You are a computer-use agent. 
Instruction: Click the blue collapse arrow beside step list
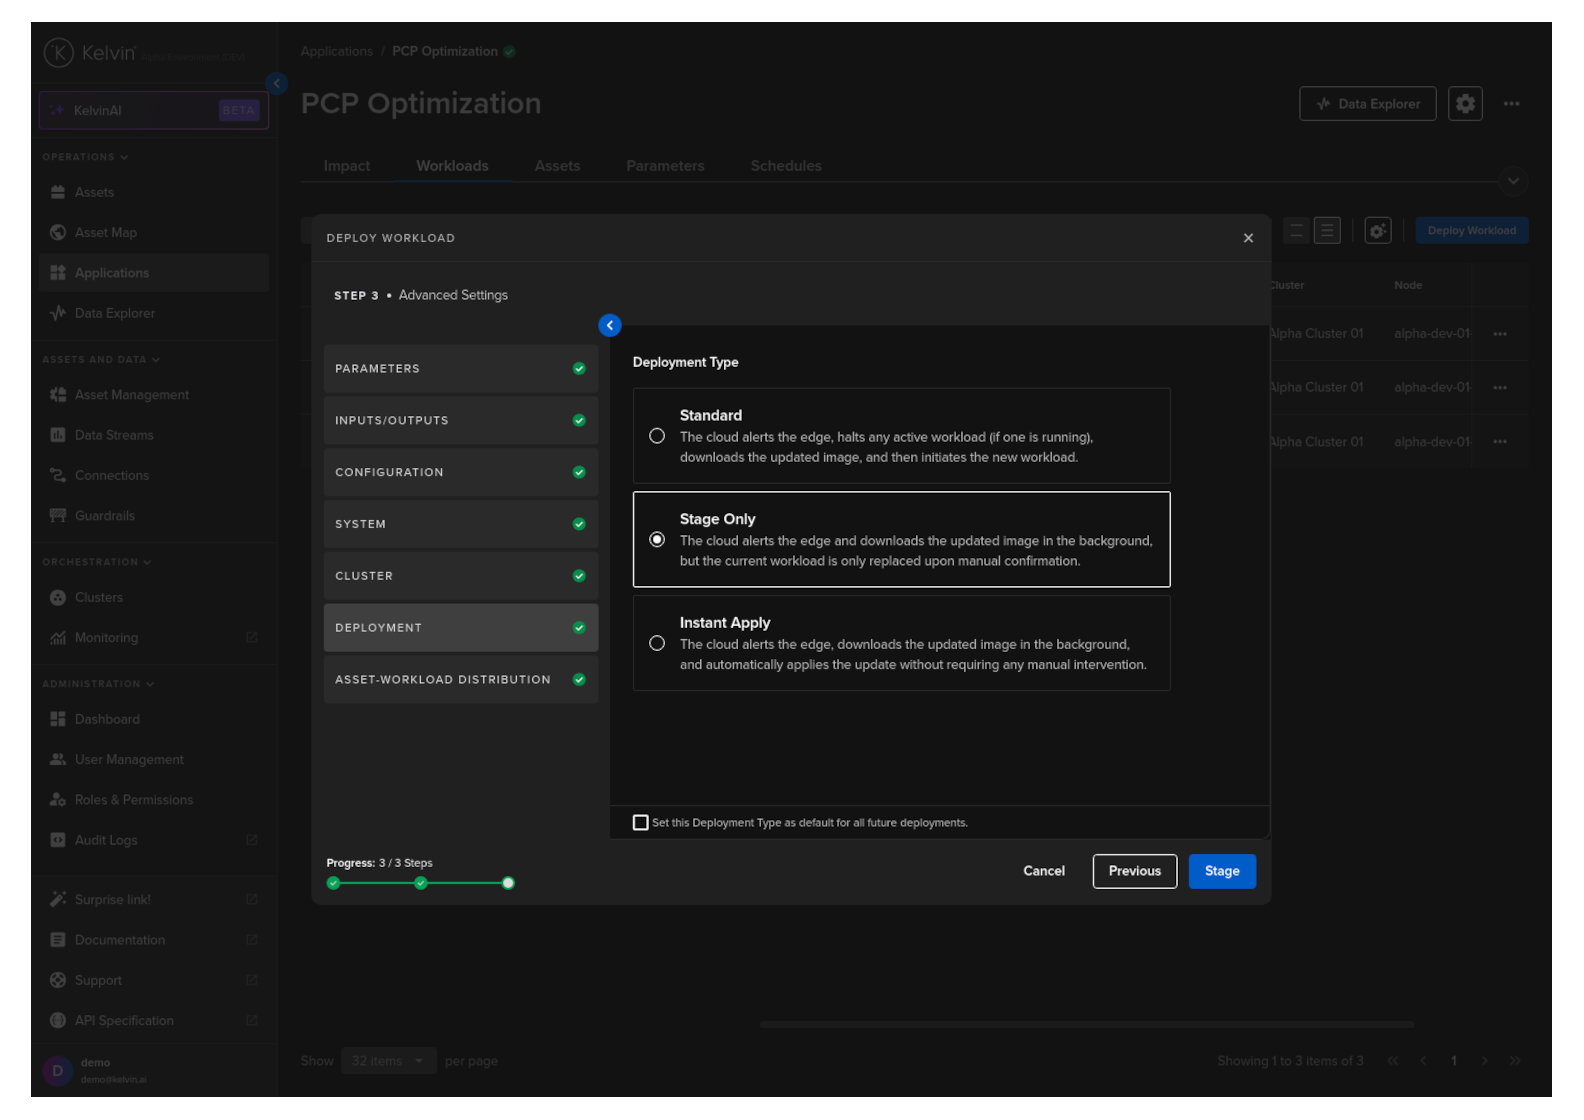pos(609,325)
